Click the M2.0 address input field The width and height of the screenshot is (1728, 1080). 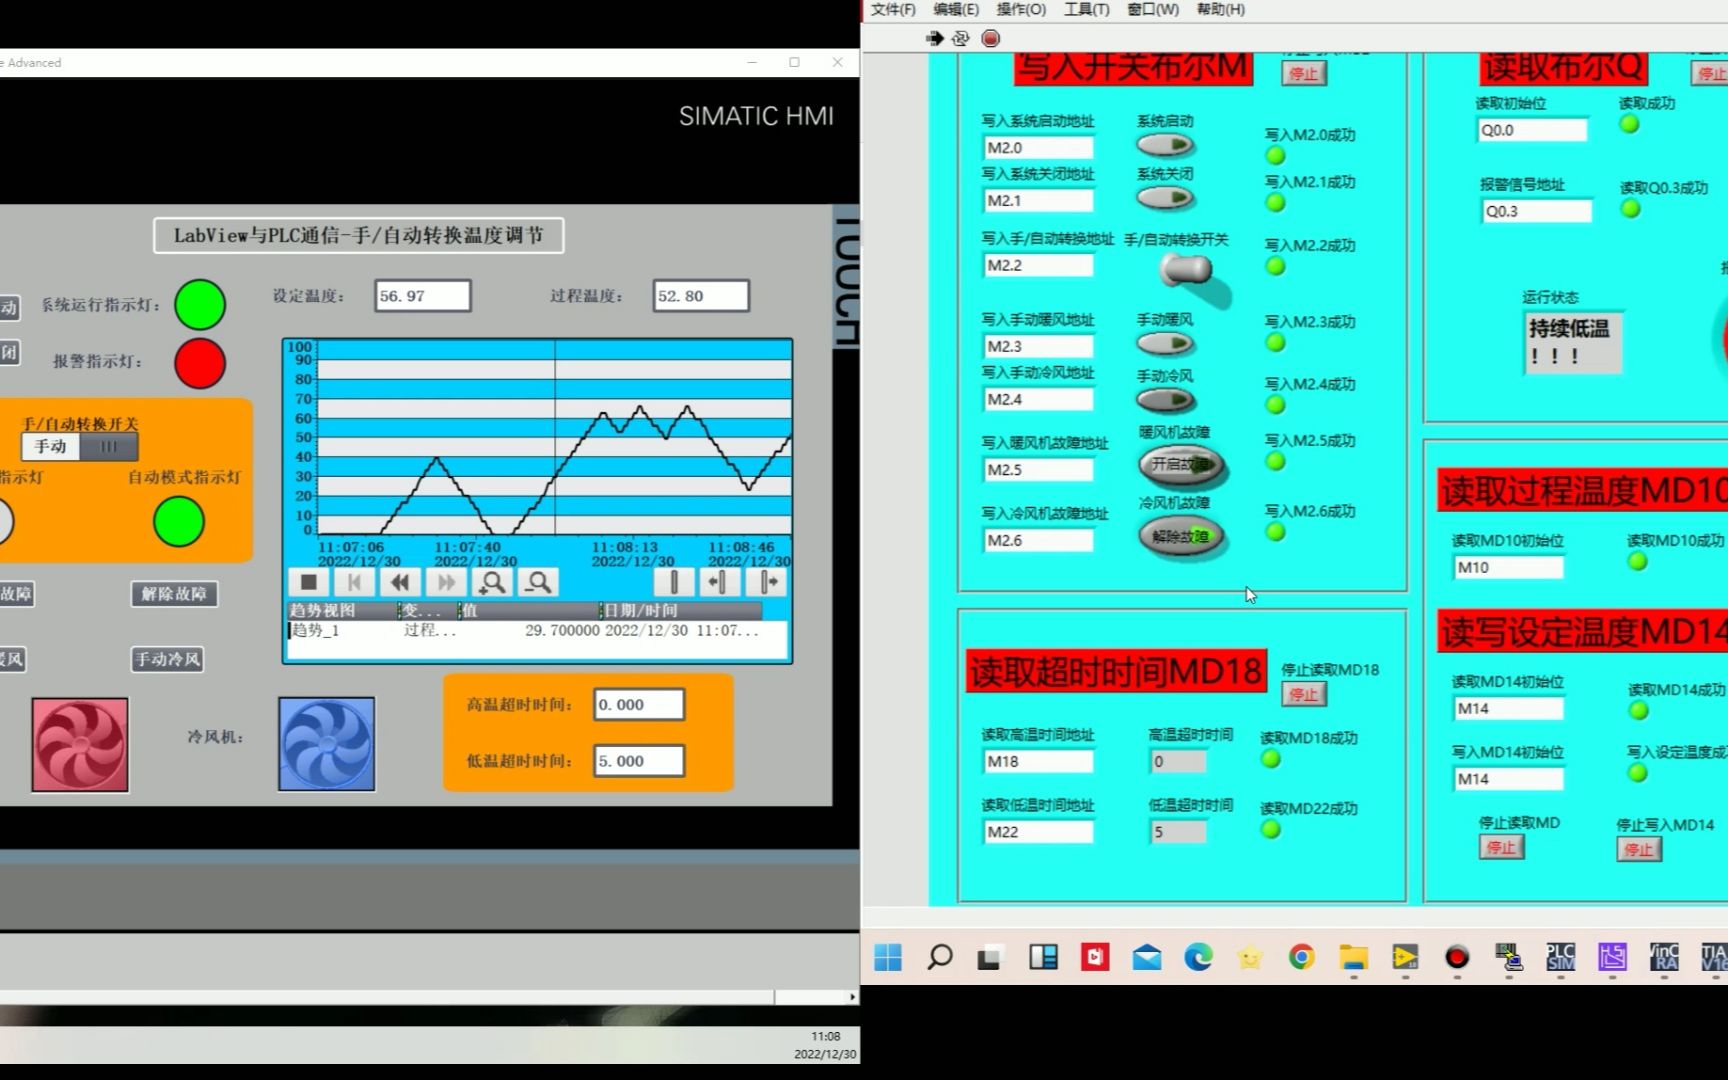tap(1038, 147)
